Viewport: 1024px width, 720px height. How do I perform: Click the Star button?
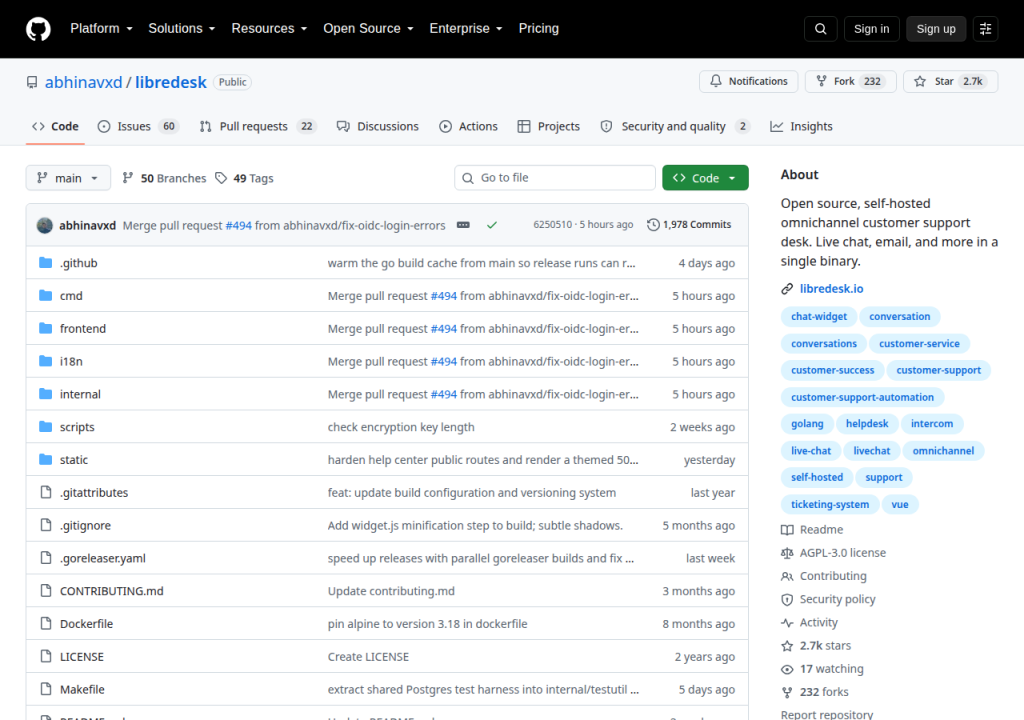point(950,82)
